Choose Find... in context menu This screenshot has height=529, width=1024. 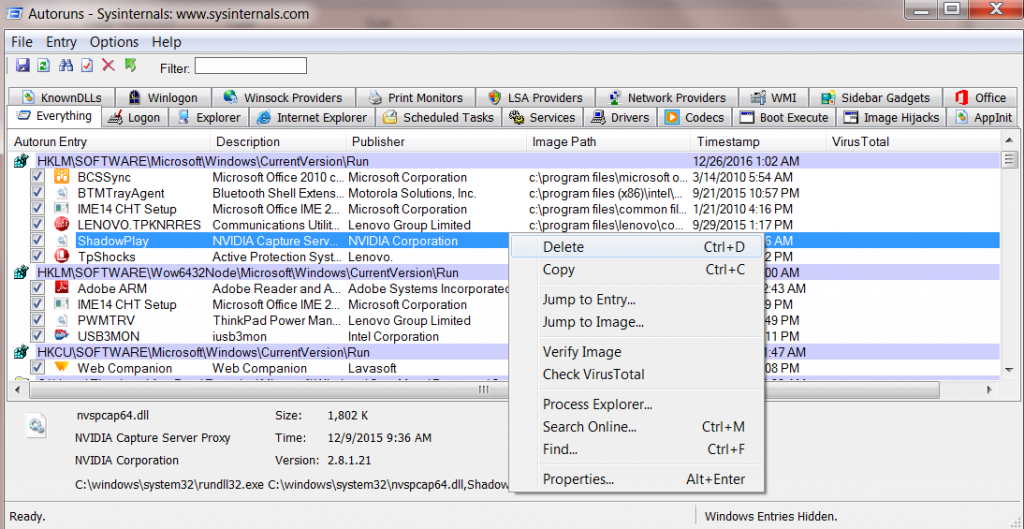pos(637,449)
